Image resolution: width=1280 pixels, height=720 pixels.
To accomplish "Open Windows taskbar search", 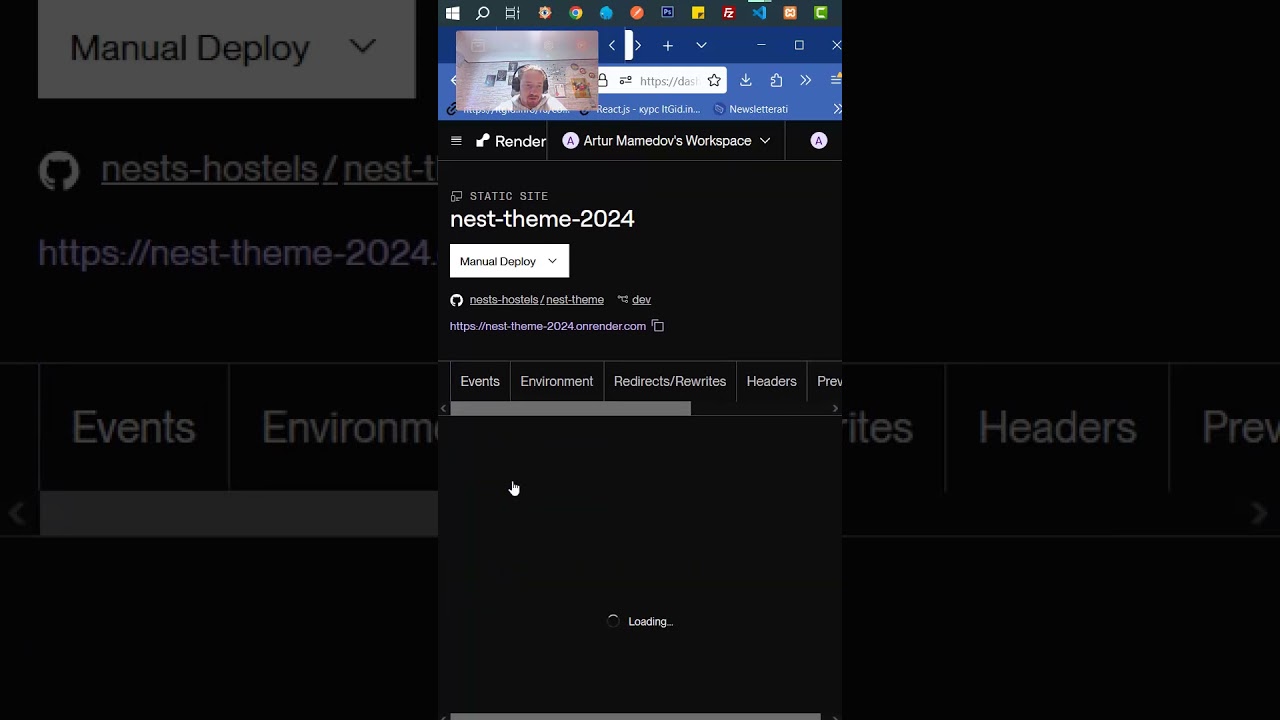I will click(482, 13).
